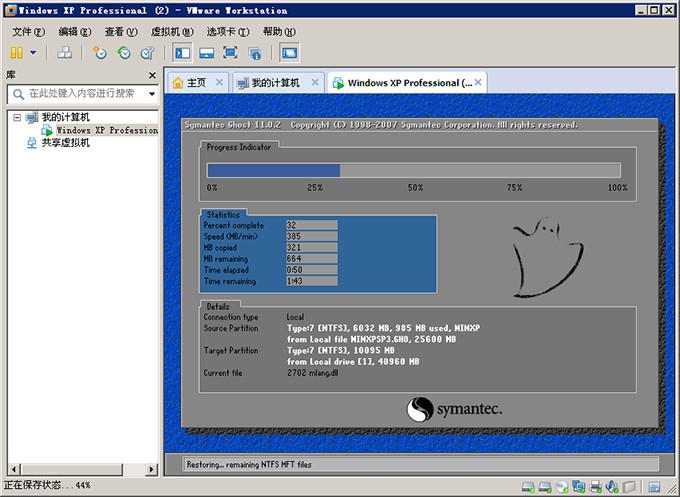This screenshot has width=680, height=497.
Task: Click Restoring remaining NTFS MFT files status
Action: click(249, 464)
